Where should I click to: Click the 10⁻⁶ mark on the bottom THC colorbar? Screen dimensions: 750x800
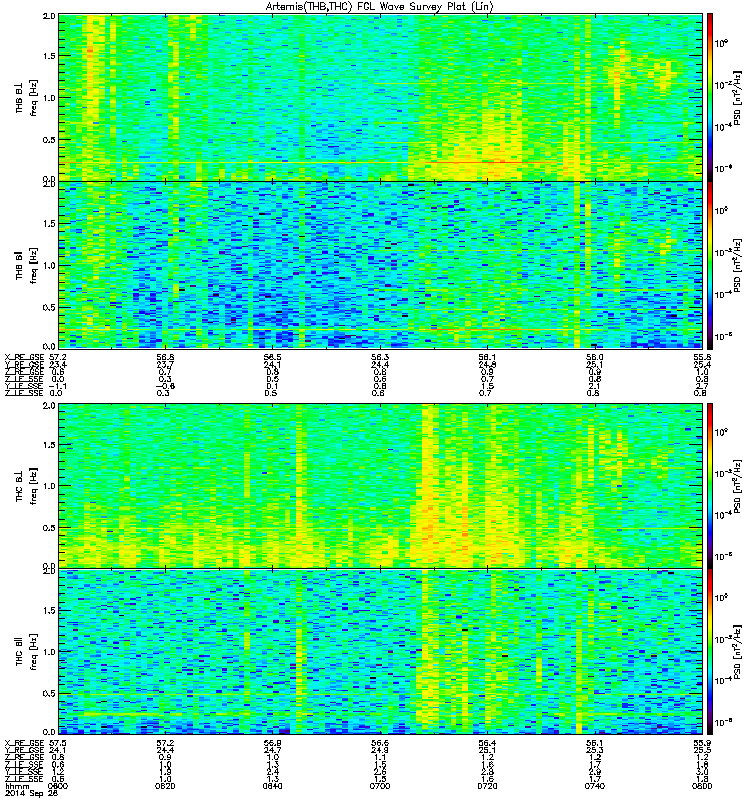pyautogui.click(x=722, y=722)
